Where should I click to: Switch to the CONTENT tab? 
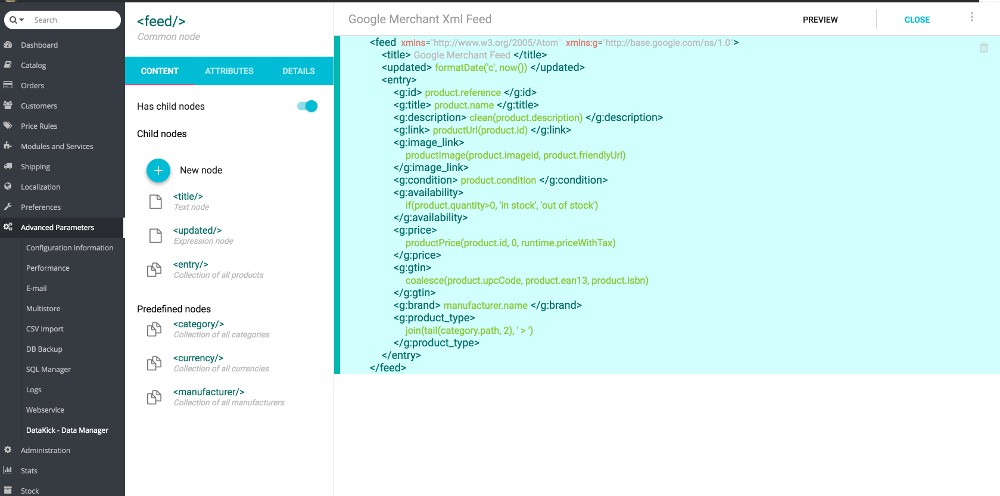tap(159, 71)
